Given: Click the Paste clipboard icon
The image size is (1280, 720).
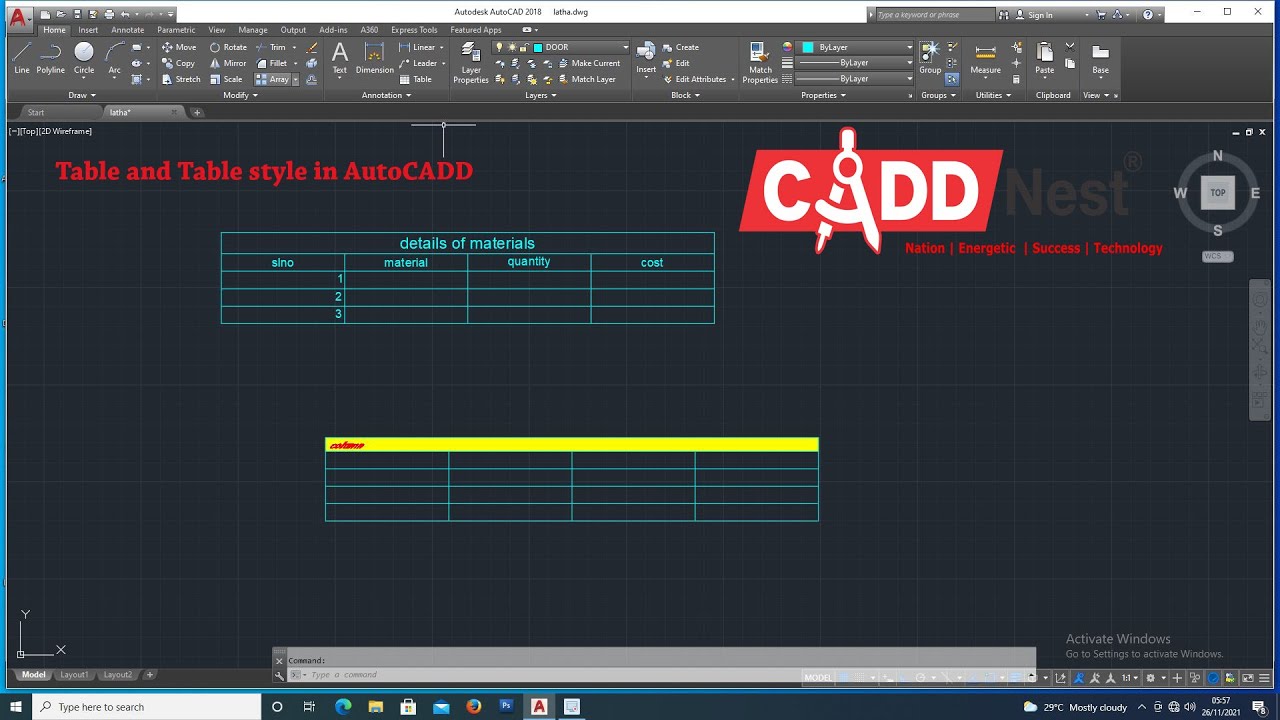Looking at the screenshot, I should pyautogui.click(x=1044, y=58).
